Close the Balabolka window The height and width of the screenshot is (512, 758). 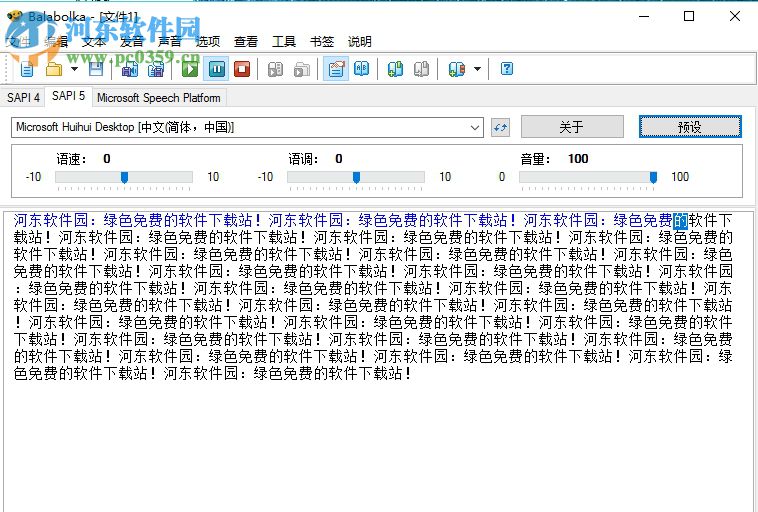click(x=735, y=16)
